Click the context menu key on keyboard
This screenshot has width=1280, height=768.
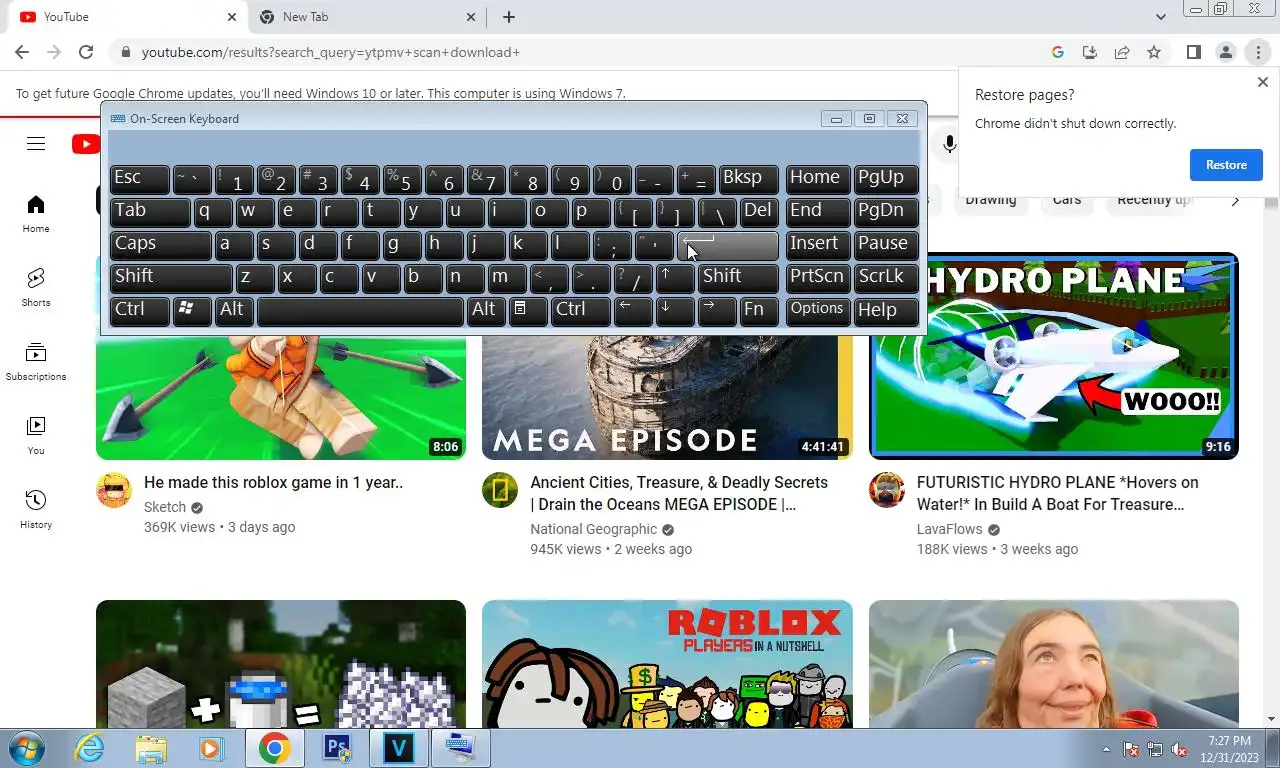(x=528, y=311)
